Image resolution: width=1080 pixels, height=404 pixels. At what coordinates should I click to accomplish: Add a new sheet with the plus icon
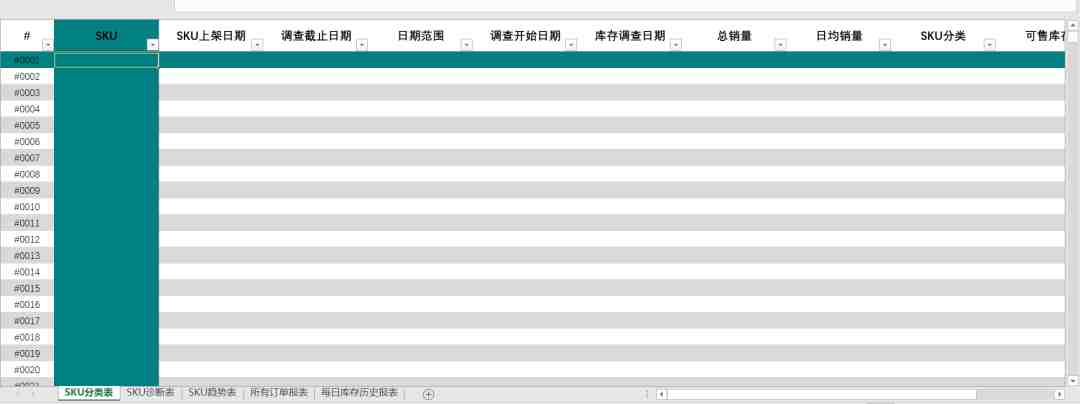click(428, 394)
